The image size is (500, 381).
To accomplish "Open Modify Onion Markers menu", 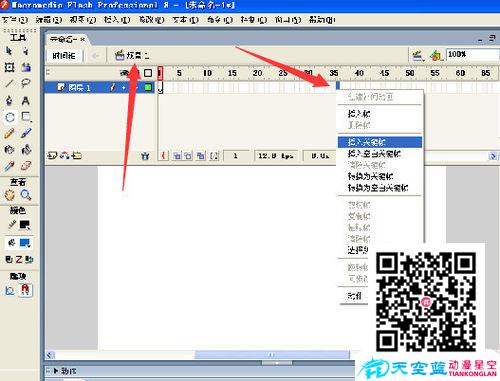I will click(214, 156).
